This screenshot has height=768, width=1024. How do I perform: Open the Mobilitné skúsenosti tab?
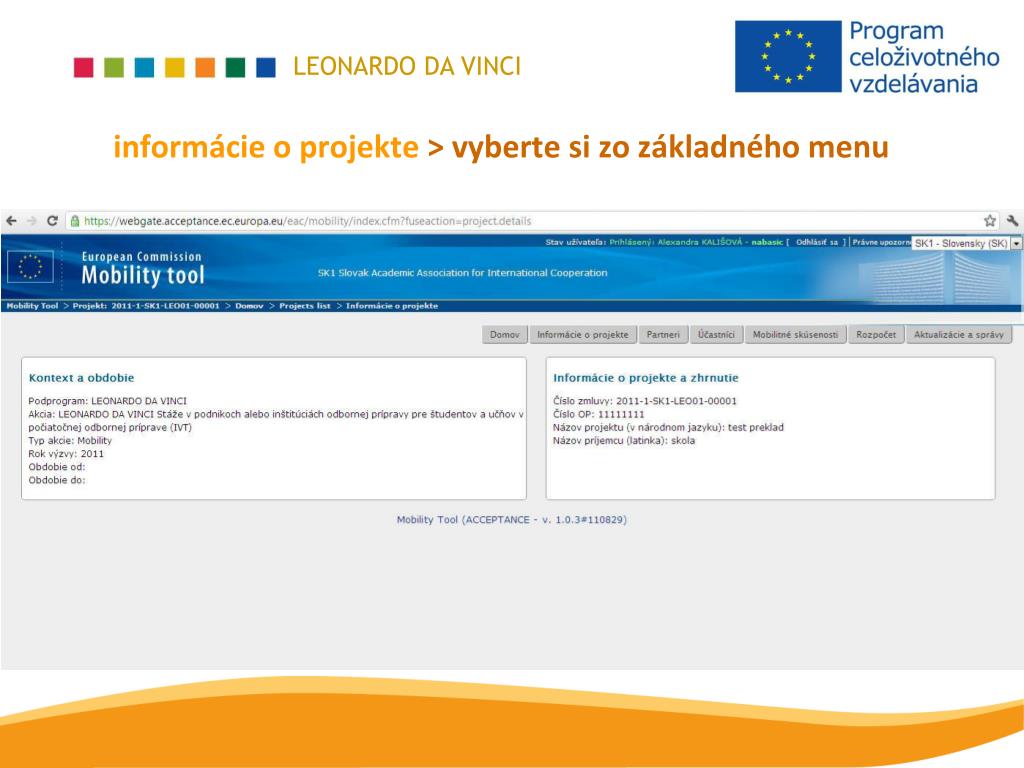coord(795,334)
